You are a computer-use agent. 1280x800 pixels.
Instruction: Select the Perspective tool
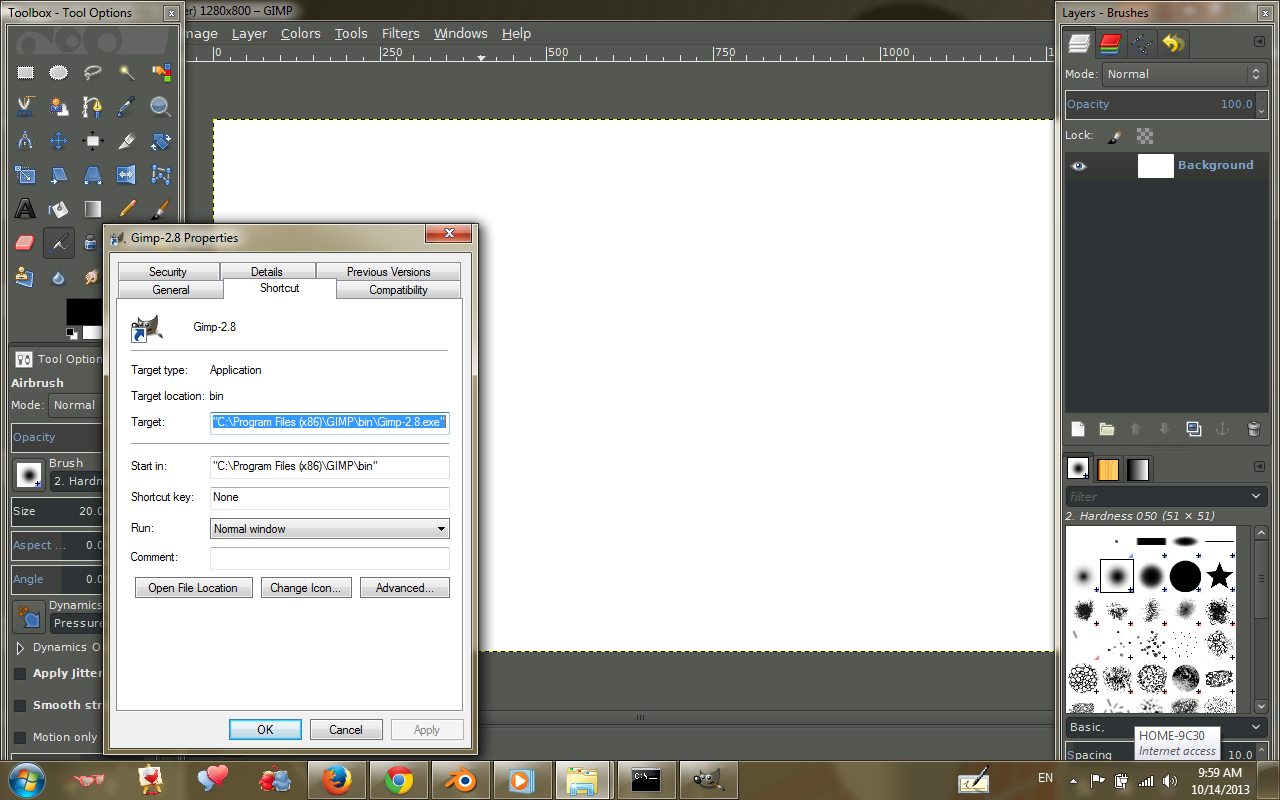(x=93, y=175)
